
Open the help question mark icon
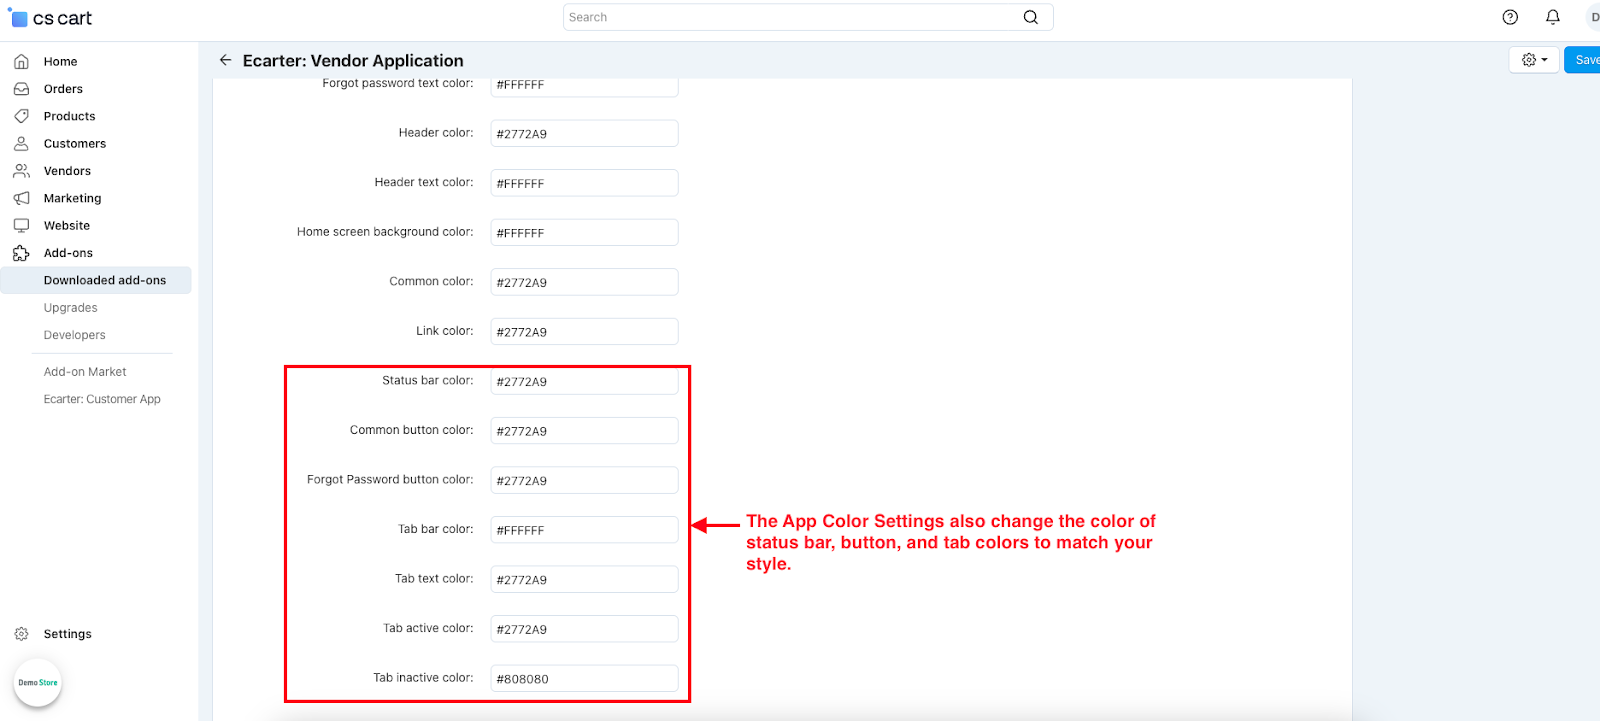(x=1510, y=17)
